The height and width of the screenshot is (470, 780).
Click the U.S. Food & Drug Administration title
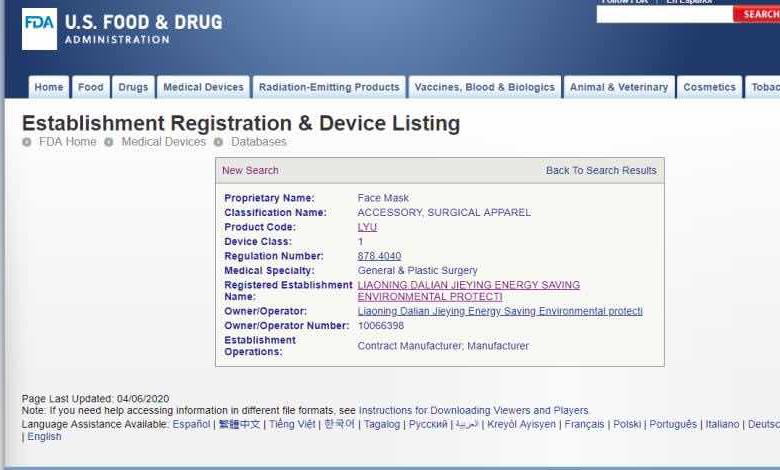click(143, 29)
